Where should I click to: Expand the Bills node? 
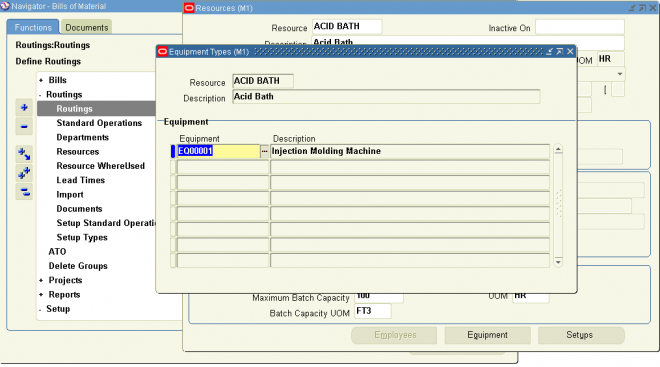click(41, 80)
